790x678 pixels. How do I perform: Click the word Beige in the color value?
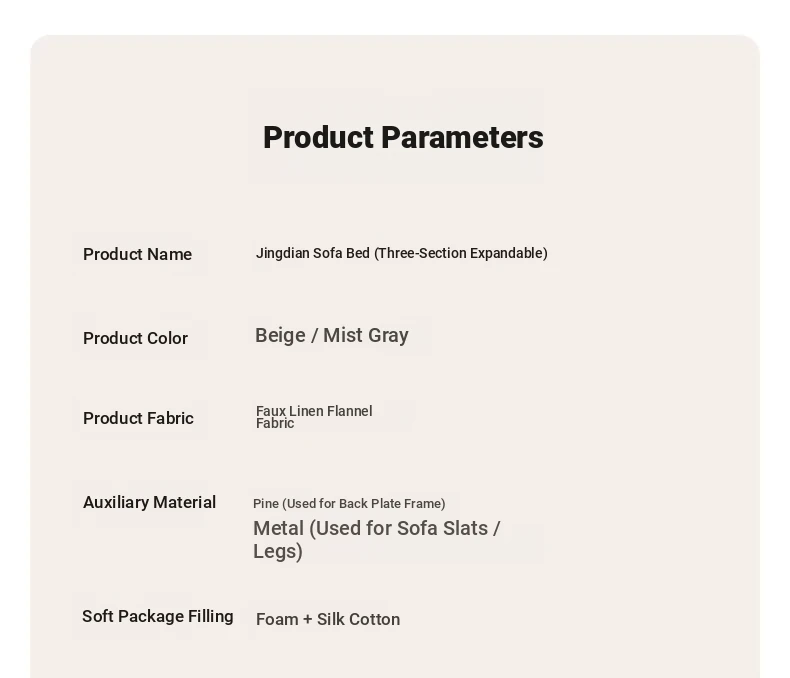click(280, 335)
